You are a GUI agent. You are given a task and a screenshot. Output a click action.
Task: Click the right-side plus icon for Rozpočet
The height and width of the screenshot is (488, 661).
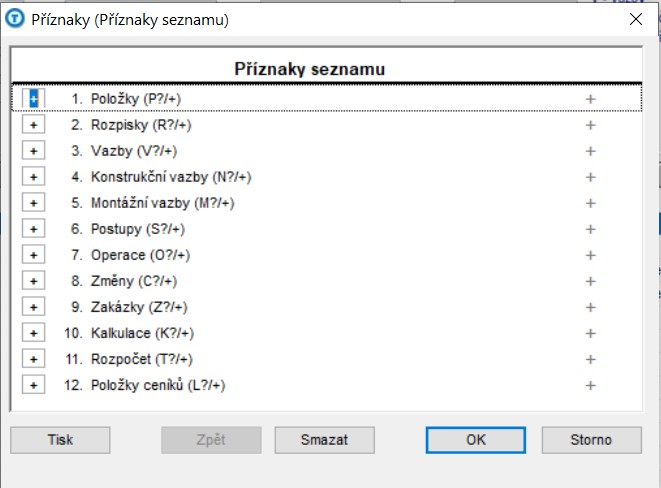tap(590, 359)
